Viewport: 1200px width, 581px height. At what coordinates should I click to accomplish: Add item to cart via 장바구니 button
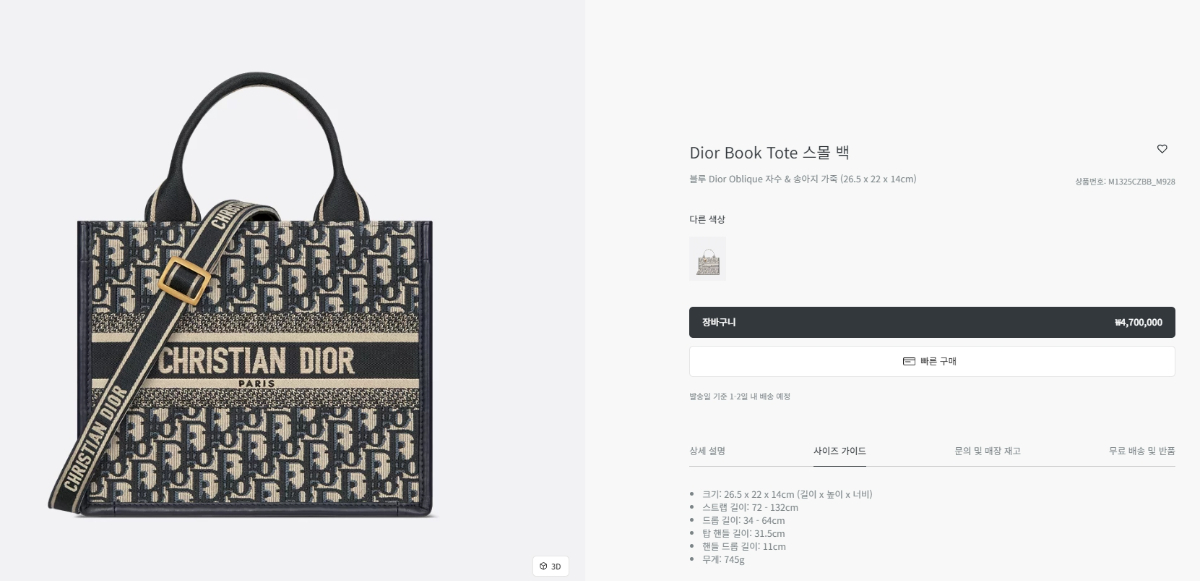pyautogui.click(x=932, y=322)
